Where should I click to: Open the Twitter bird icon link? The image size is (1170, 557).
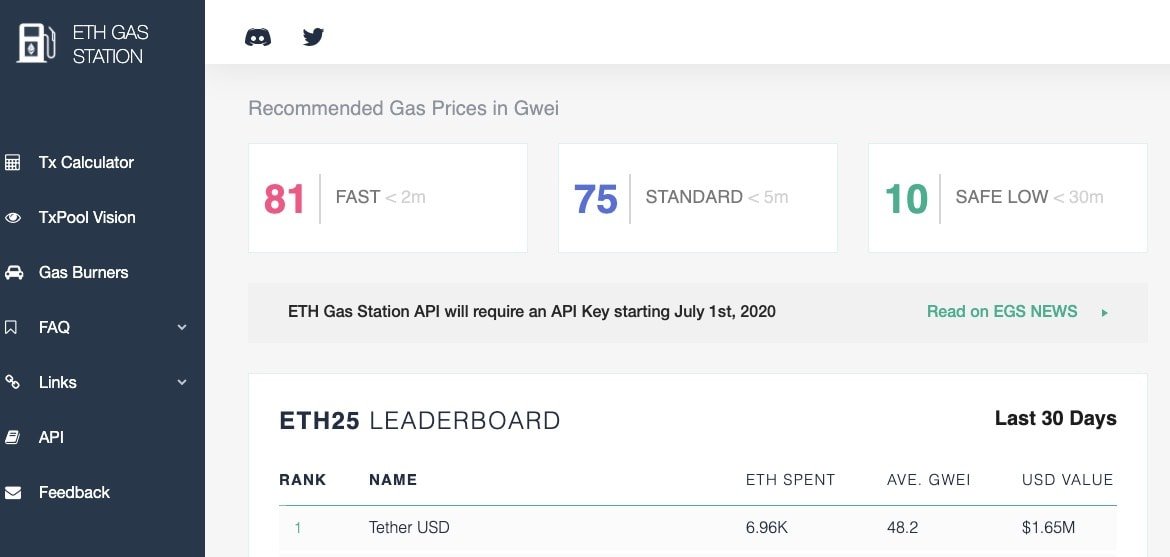tap(313, 38)
